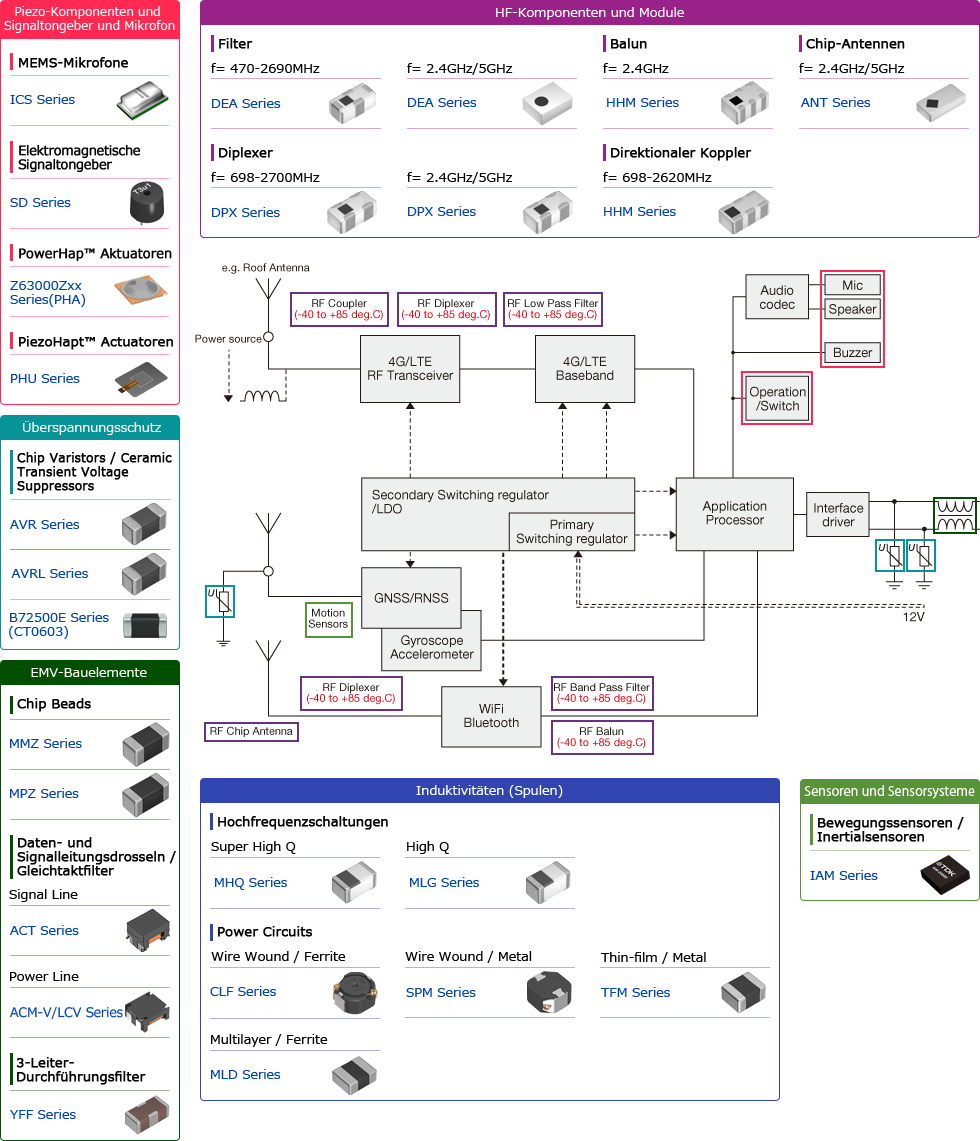The image size is (980, 1141).
Task: Open the PHU Series link
Action: pos(44,378)
